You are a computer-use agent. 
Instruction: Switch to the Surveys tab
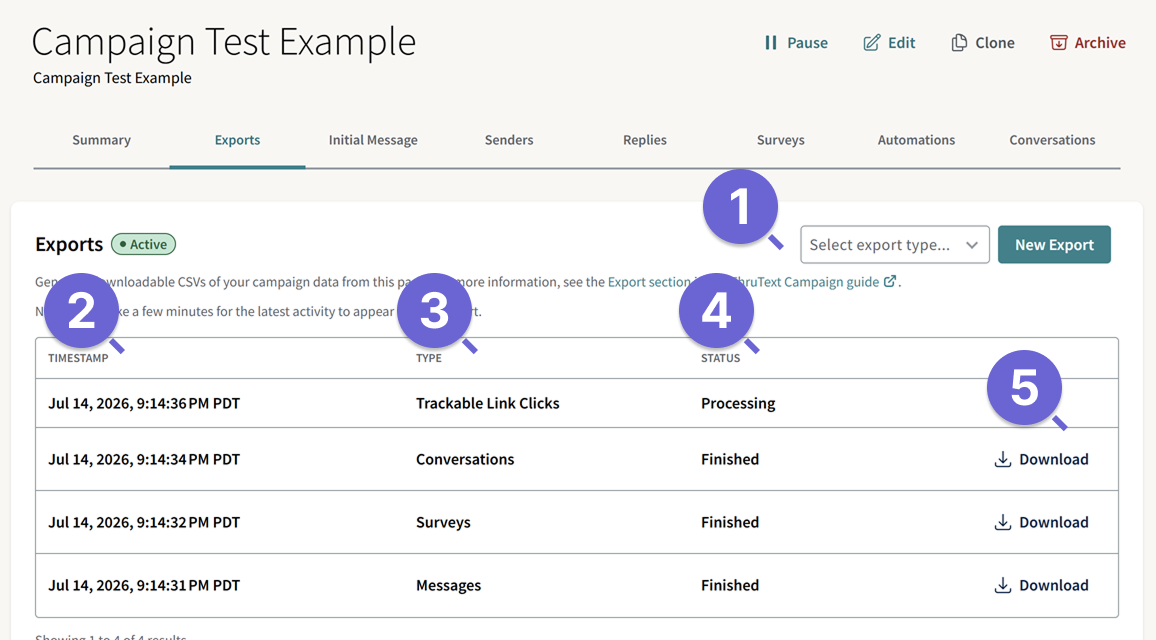tap(781, 140)
